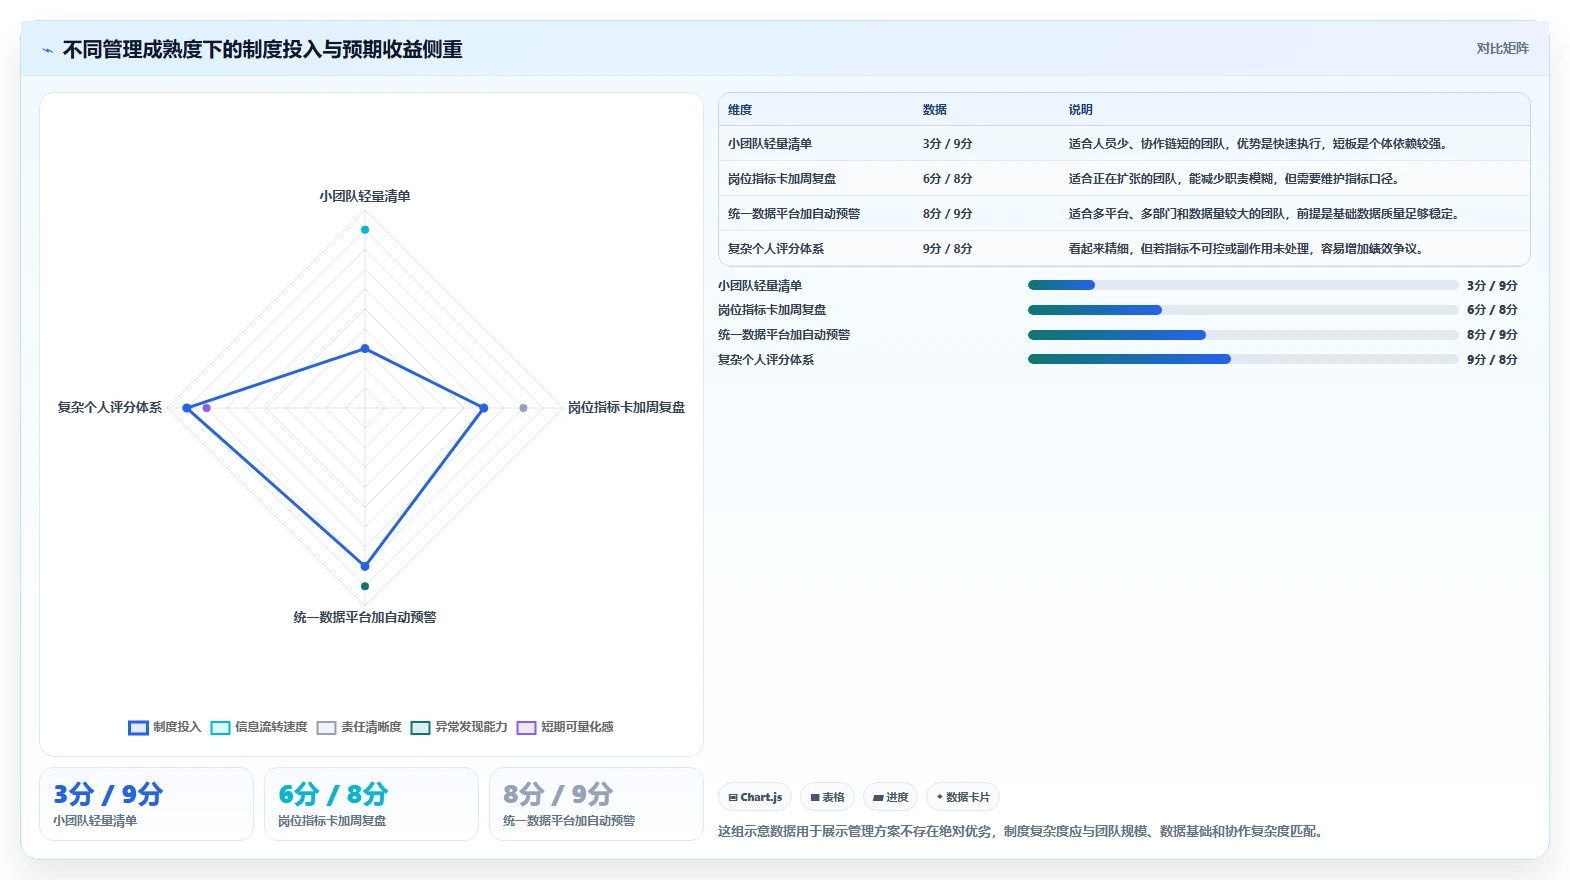Click the 对比矩阵 label in header

pos(1502,48)
